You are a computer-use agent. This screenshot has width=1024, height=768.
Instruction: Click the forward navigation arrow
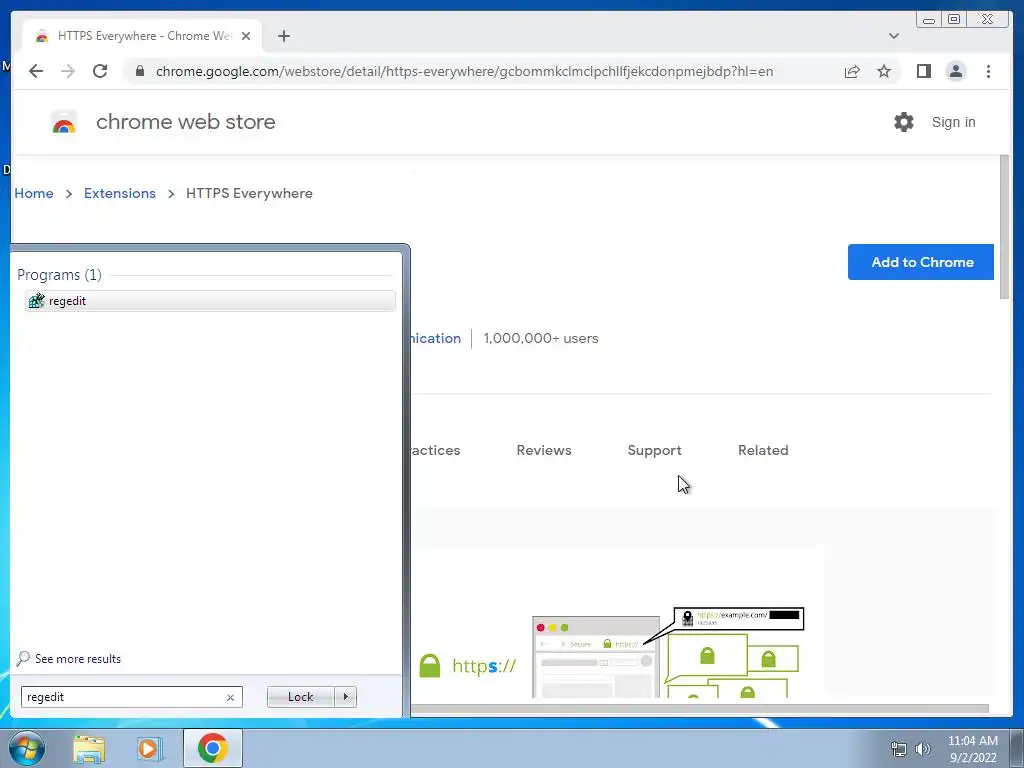coord(68,71)
